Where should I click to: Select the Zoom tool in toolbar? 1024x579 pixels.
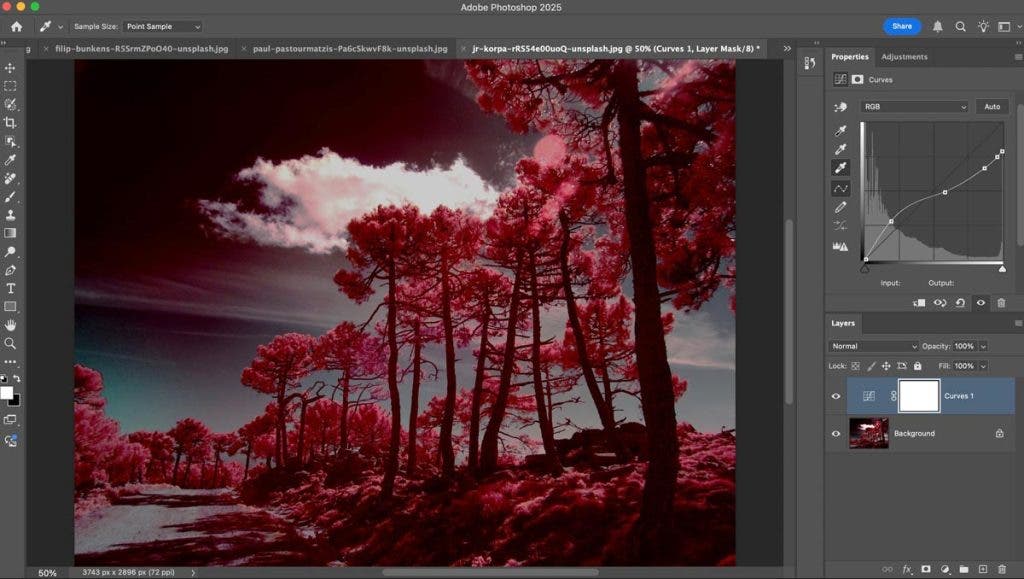(10, 343)
